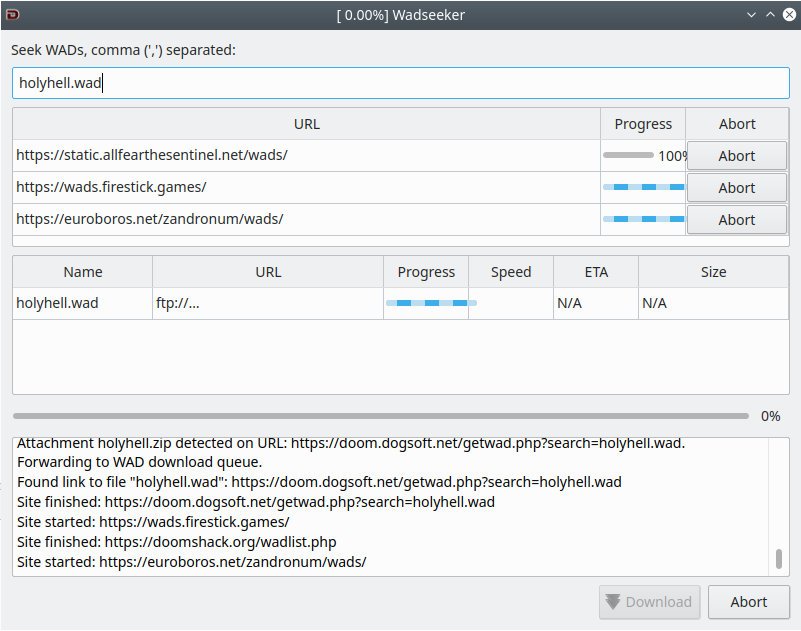Abort the euroboros.net zandronum site search

tap(736, 220)
